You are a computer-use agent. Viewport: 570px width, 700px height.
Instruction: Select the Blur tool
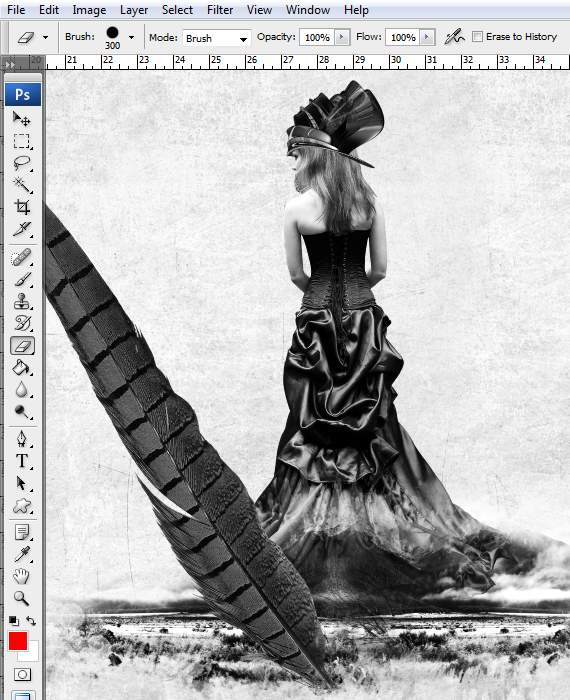click(21, 390)
